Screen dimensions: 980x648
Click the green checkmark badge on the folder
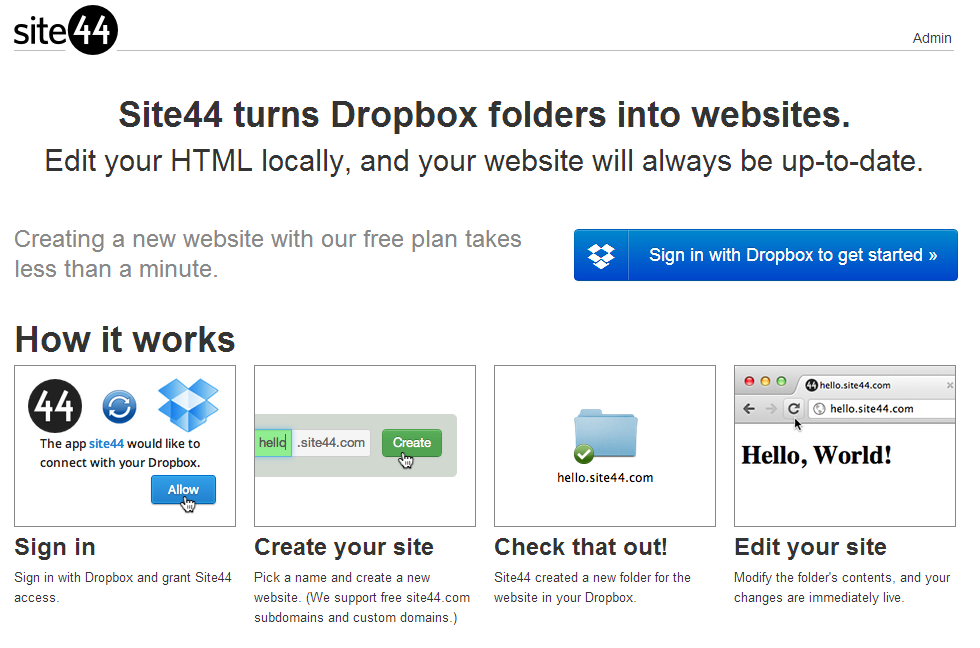584,454
